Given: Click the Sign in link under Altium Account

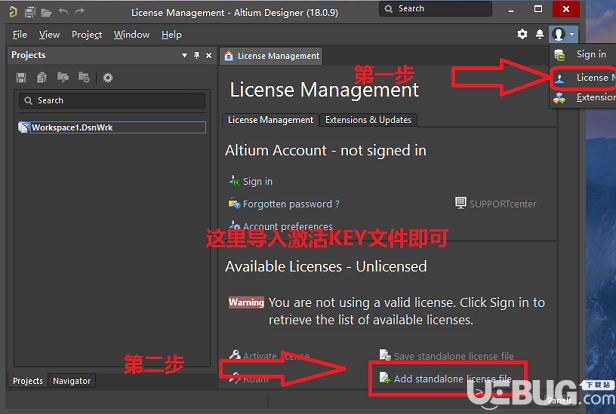Looking at the screenshot, I should pyautogui.click(x=257, y=181).
